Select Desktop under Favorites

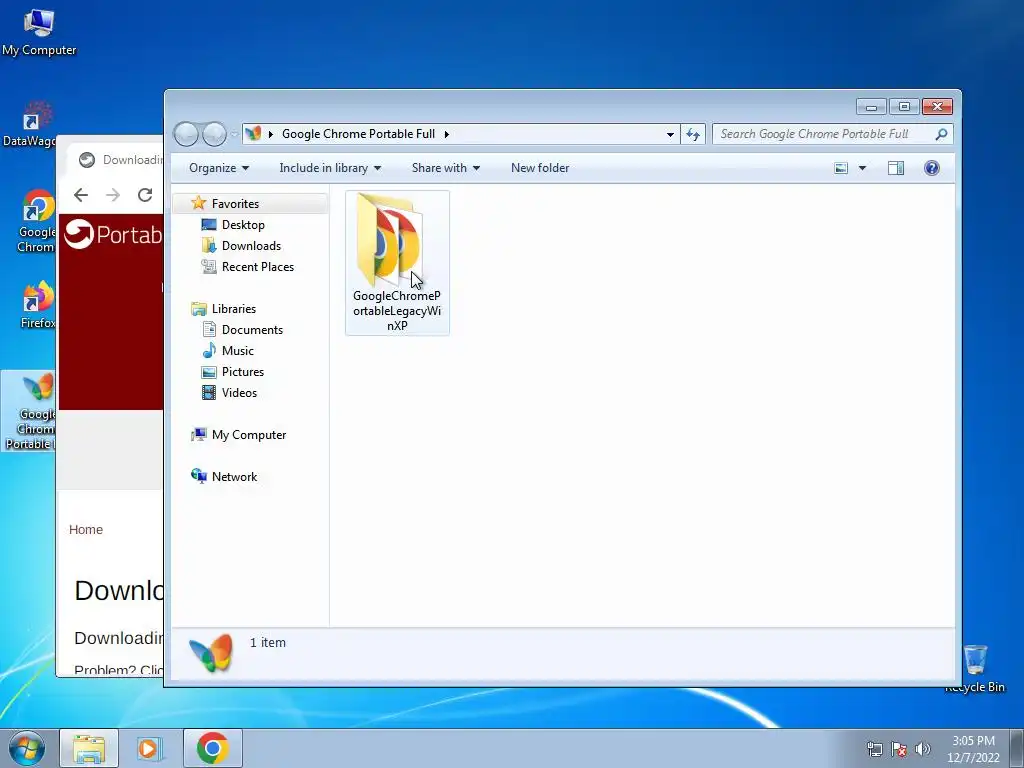[x=243, y=225]
